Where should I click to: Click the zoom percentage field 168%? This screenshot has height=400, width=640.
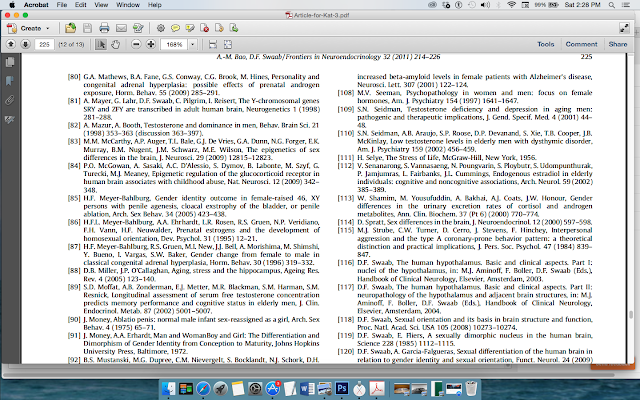coord(174,44)
